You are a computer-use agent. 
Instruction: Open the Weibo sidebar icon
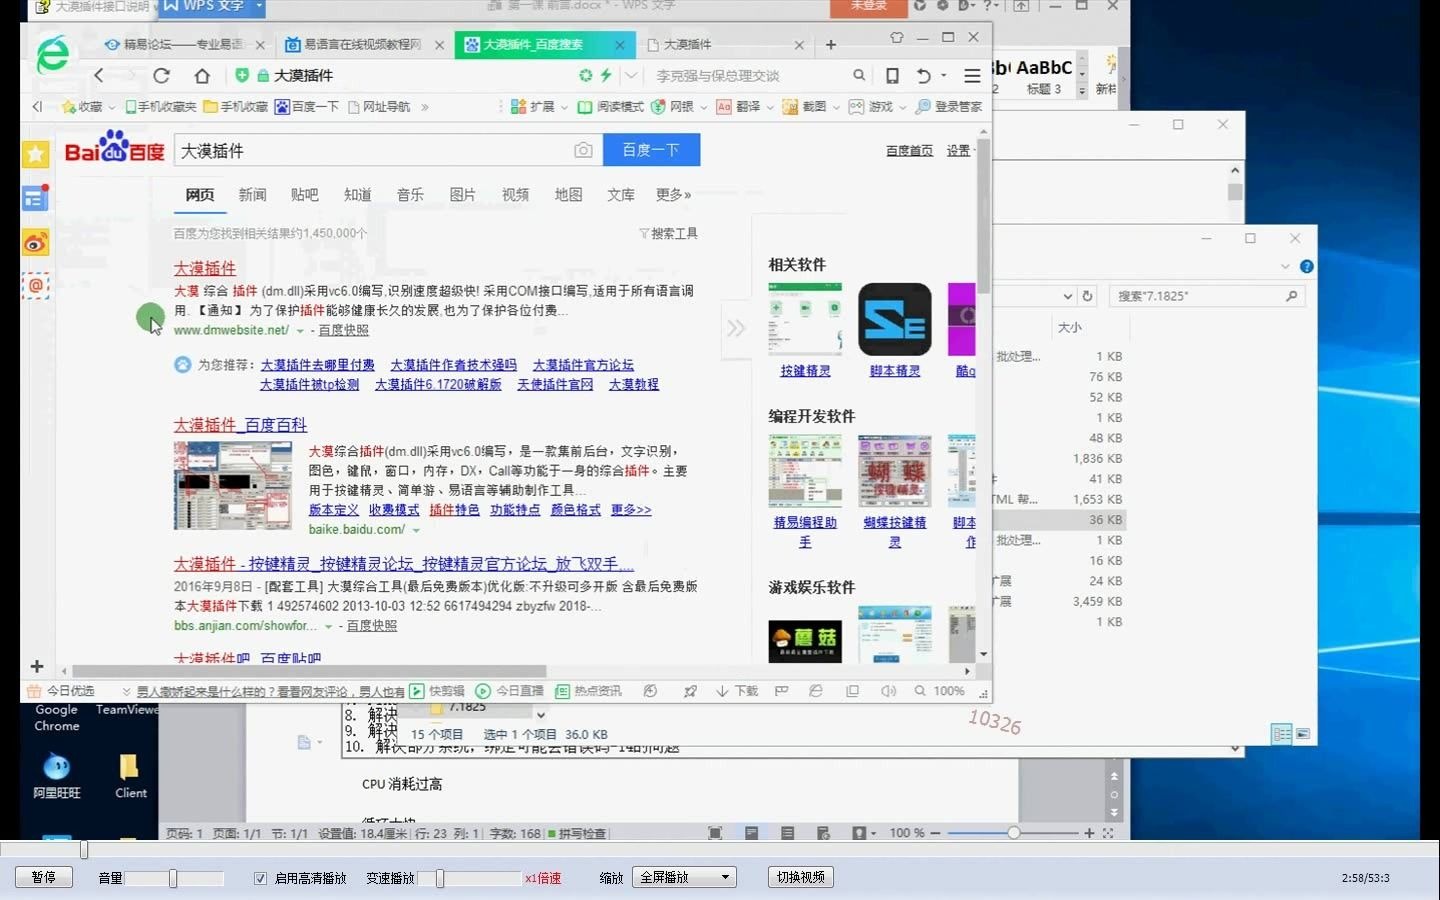(36, 243)
